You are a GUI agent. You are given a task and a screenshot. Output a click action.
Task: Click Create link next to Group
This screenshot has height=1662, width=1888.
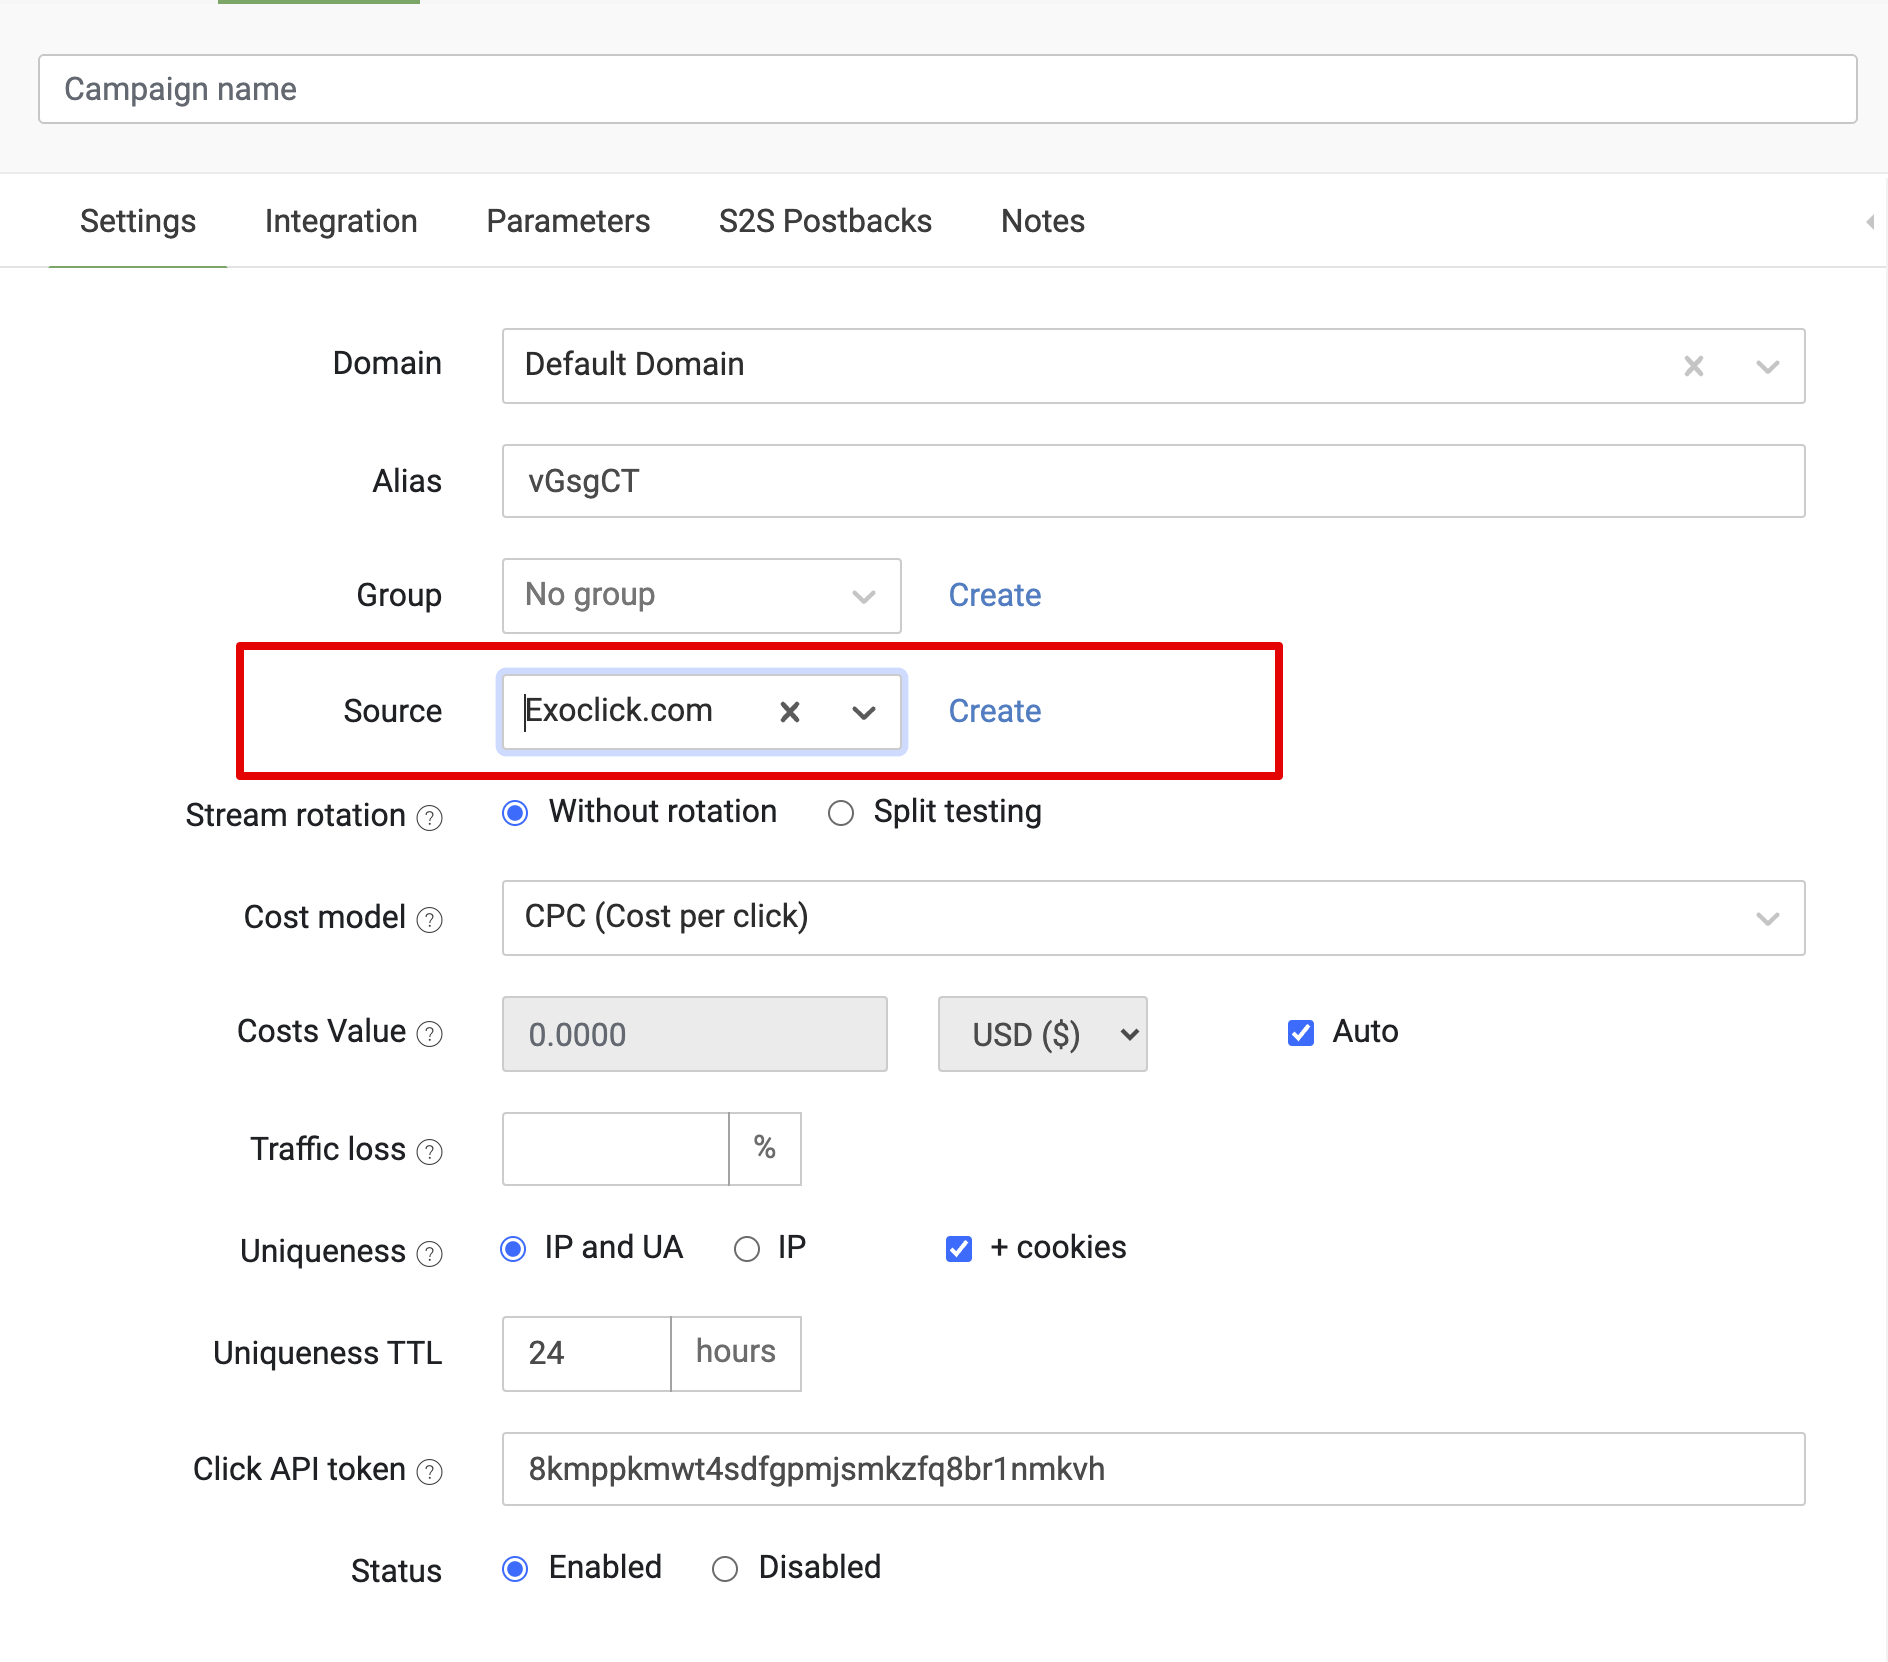coord(994,595)
